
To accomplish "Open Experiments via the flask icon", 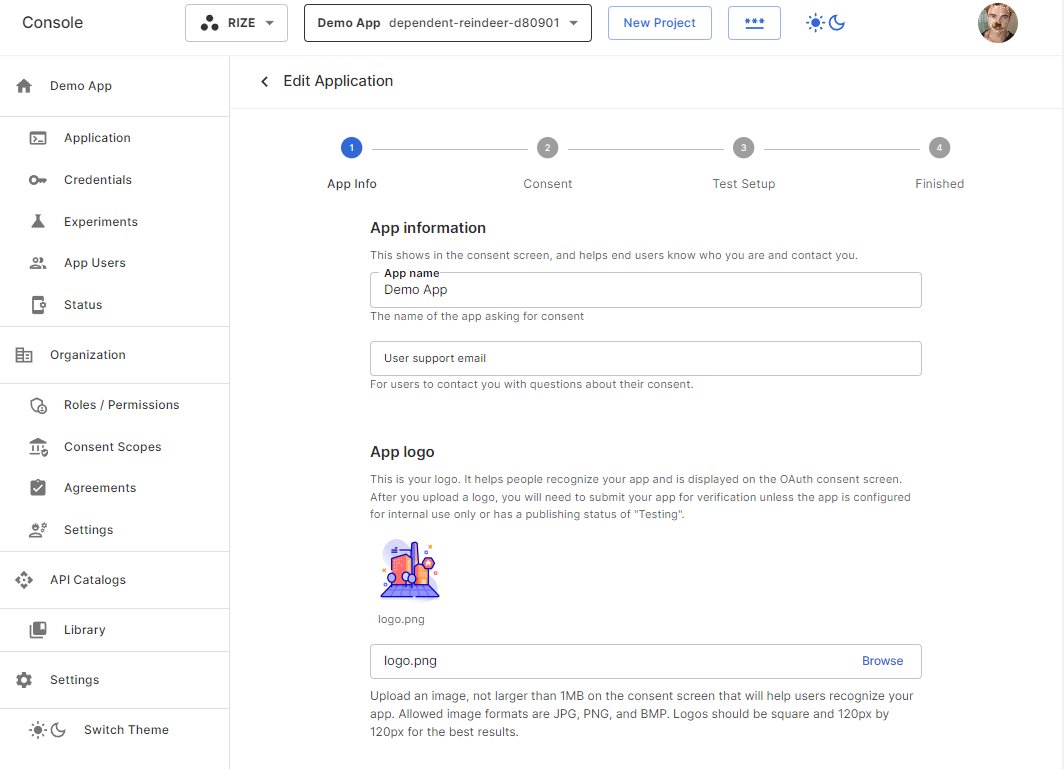I will [x=38, y=222].
